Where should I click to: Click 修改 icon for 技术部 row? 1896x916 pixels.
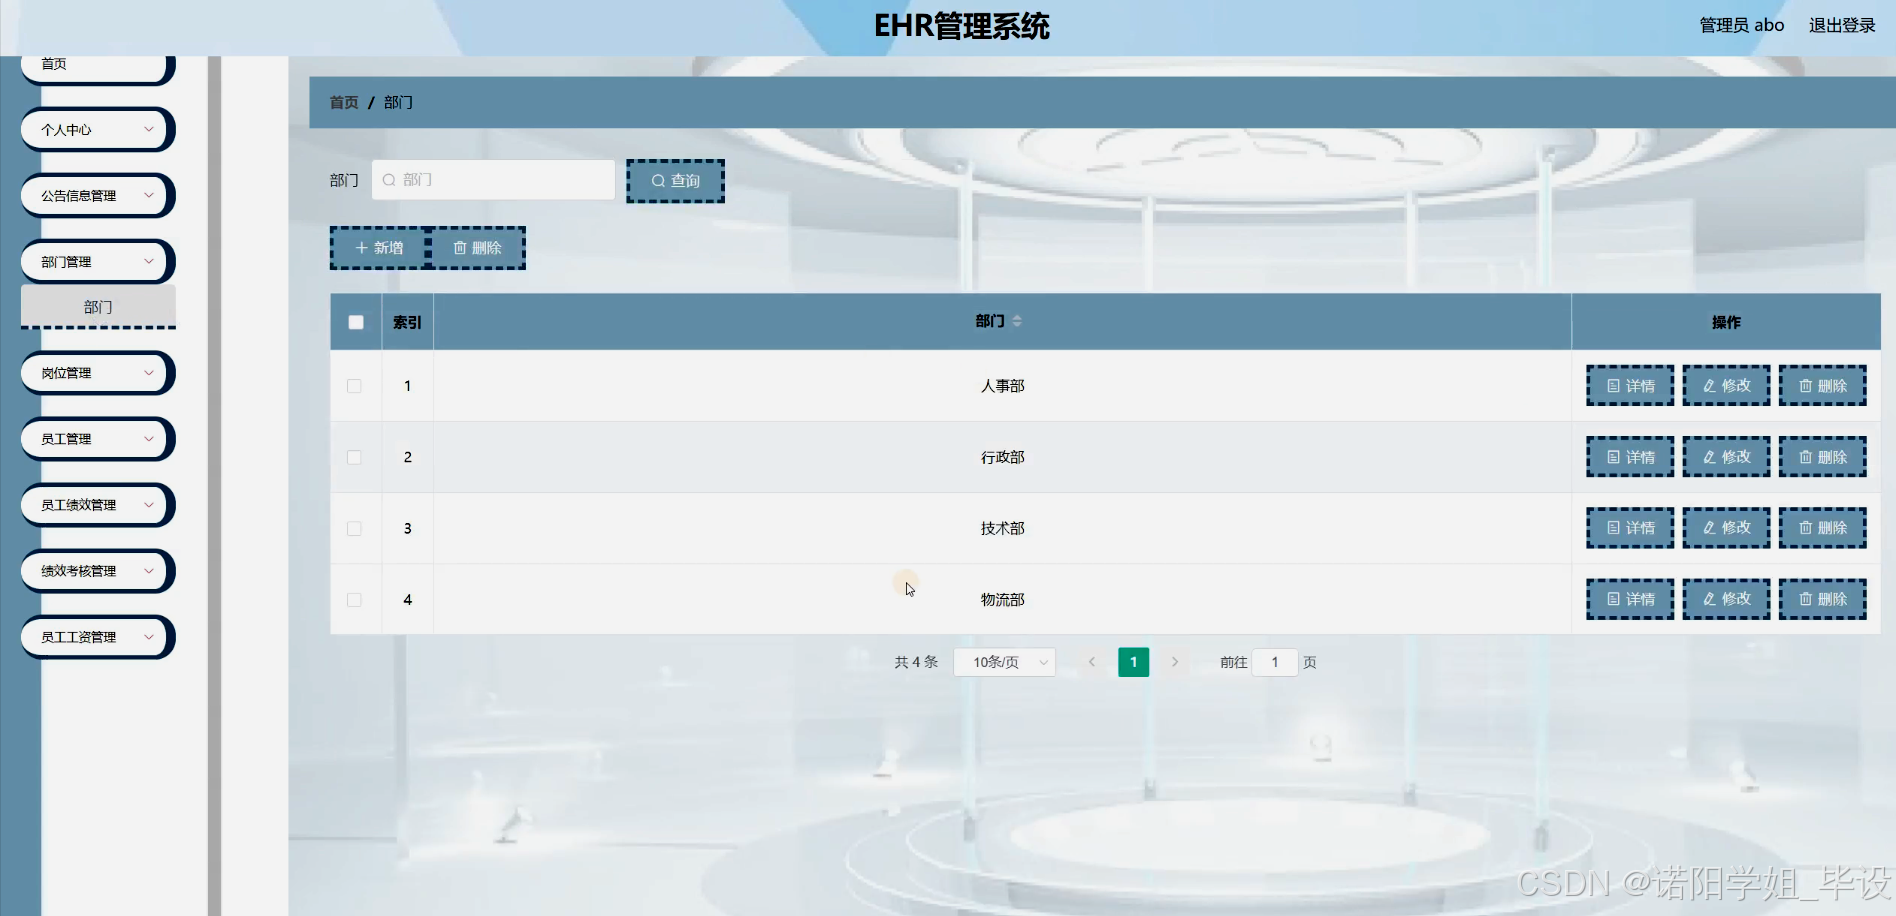(1726, 528)
